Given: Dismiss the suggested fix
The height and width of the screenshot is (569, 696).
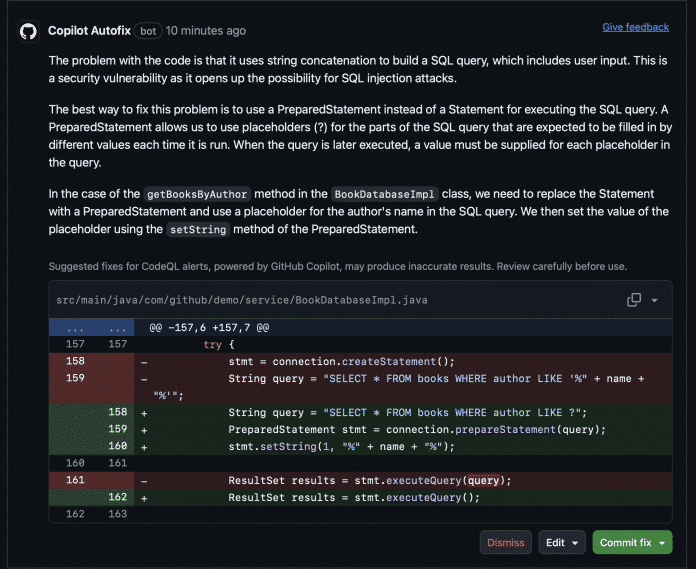Looking at the screenshot, I should (x=505, y=542).
